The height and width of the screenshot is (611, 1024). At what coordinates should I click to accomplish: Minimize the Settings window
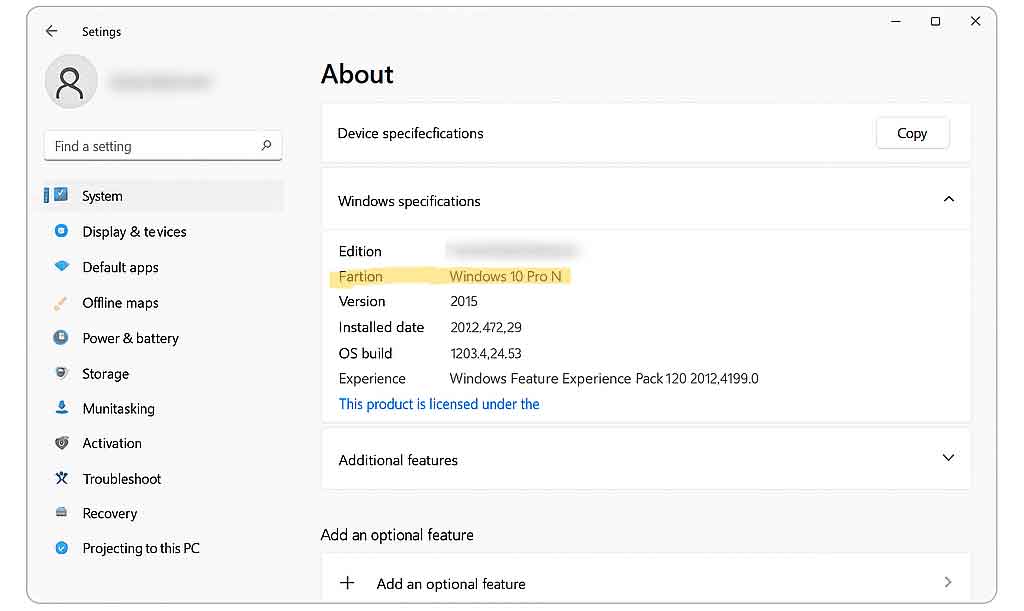click(895, 22)
